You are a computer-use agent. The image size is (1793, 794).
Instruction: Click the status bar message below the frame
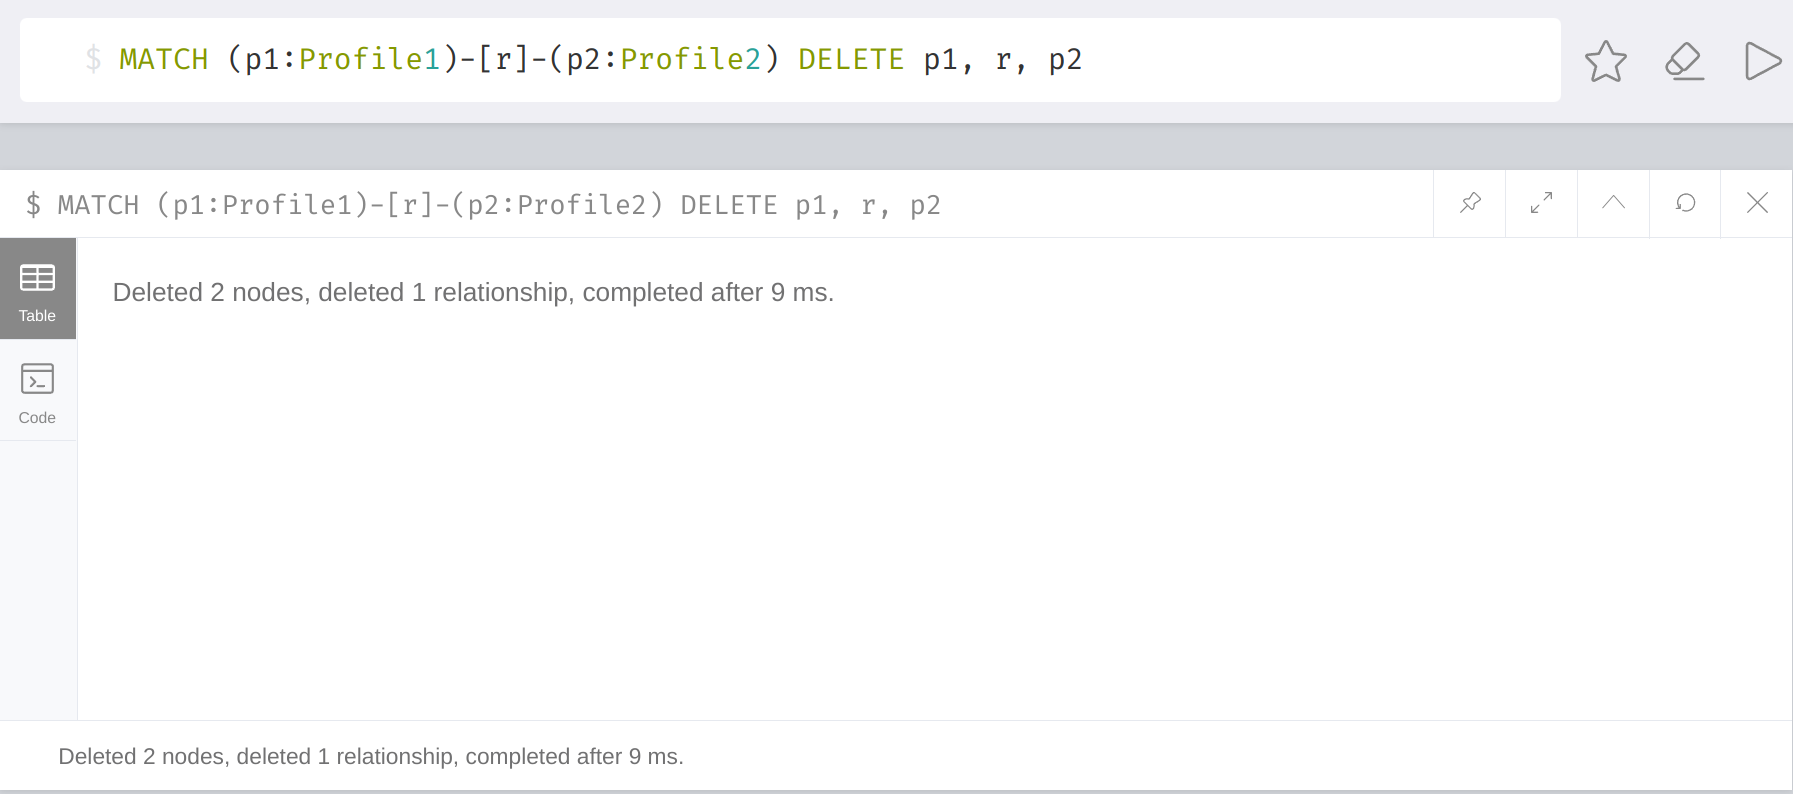click(x=371, y=757)
